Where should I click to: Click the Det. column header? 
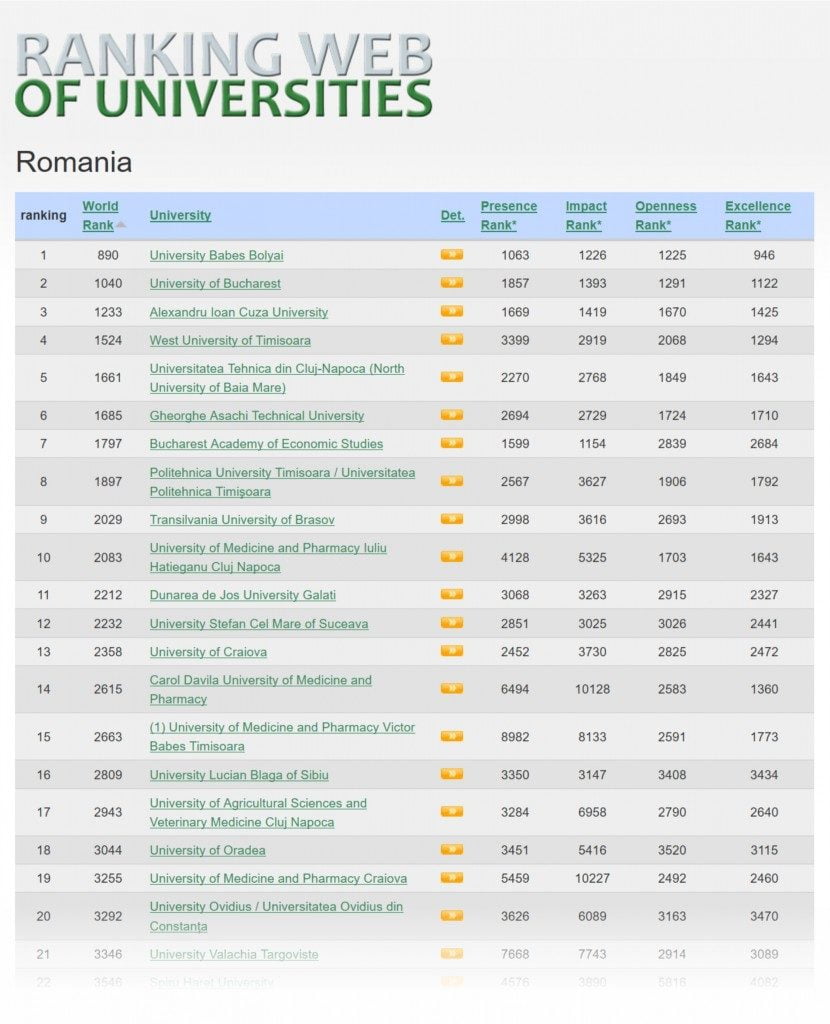point(453,216)
